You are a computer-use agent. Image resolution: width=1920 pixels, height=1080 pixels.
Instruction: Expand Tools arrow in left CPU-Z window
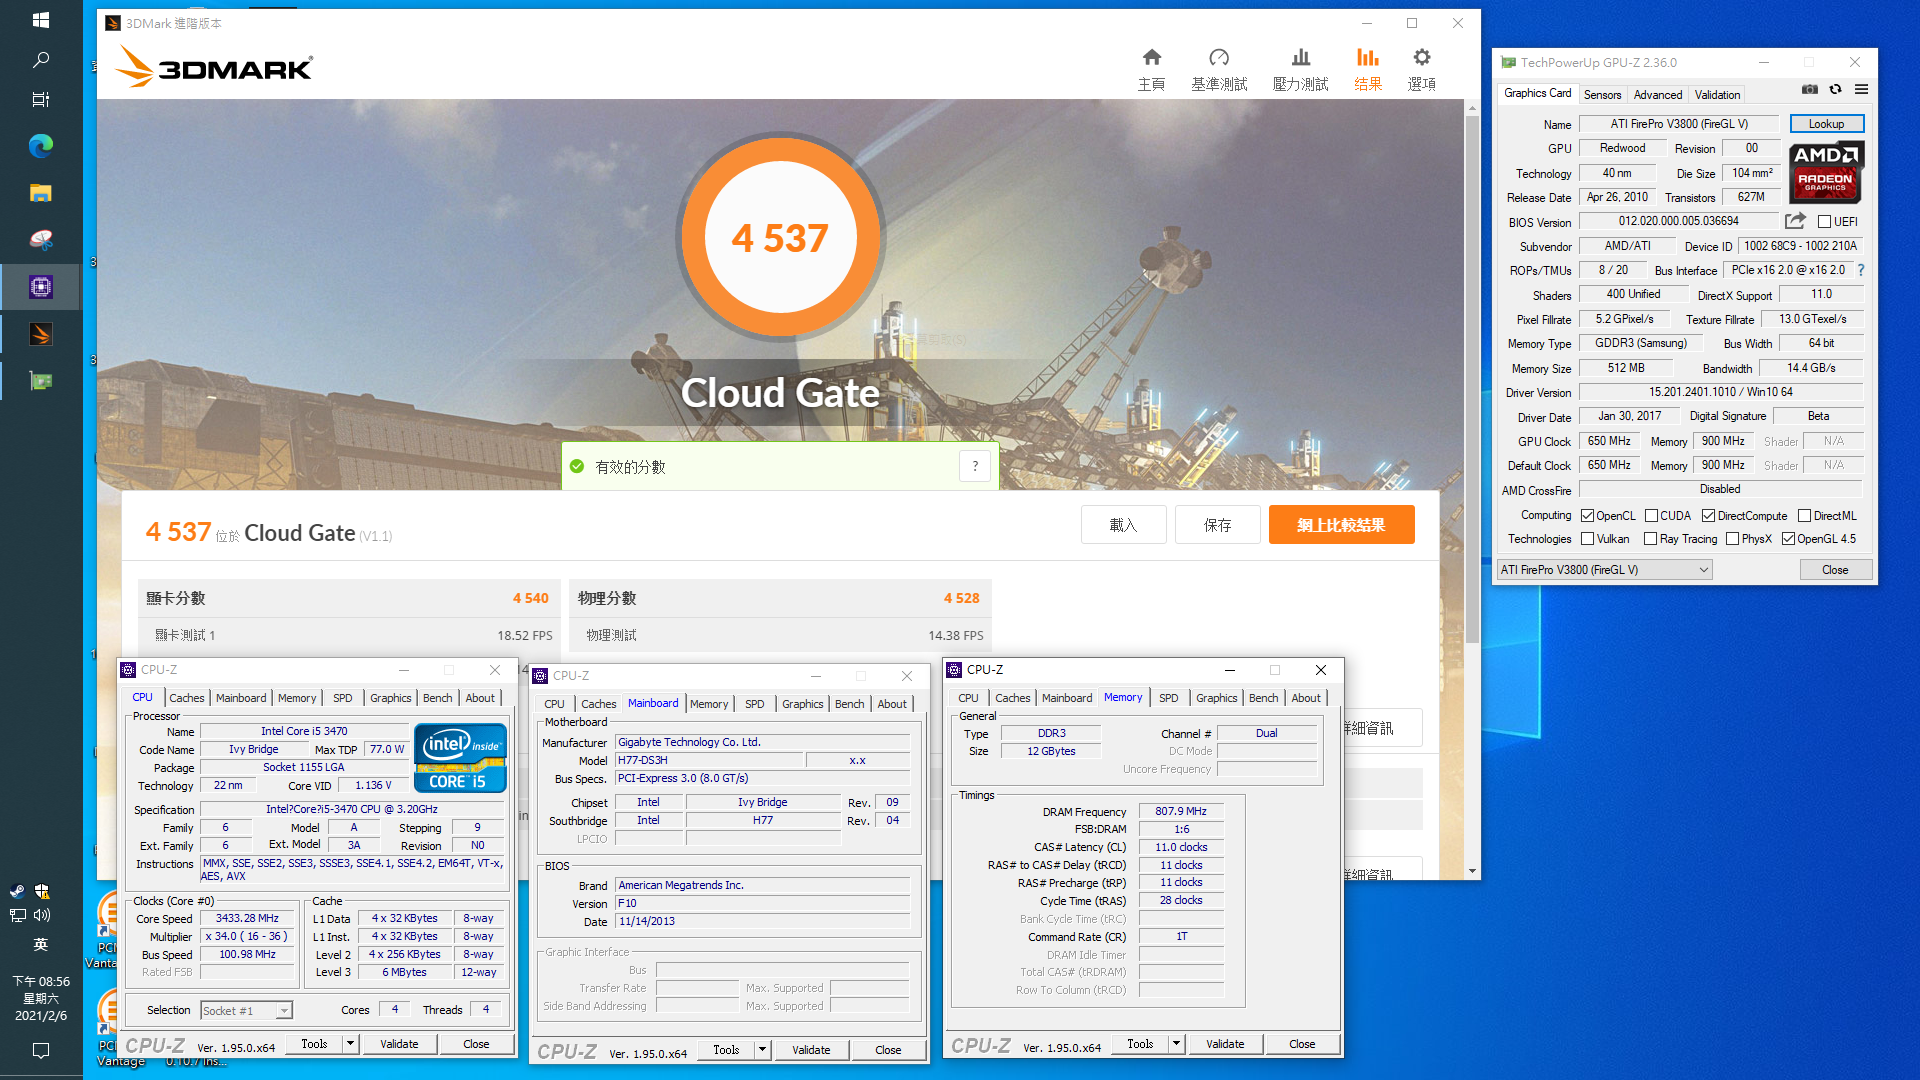[x=350, y=1044]
